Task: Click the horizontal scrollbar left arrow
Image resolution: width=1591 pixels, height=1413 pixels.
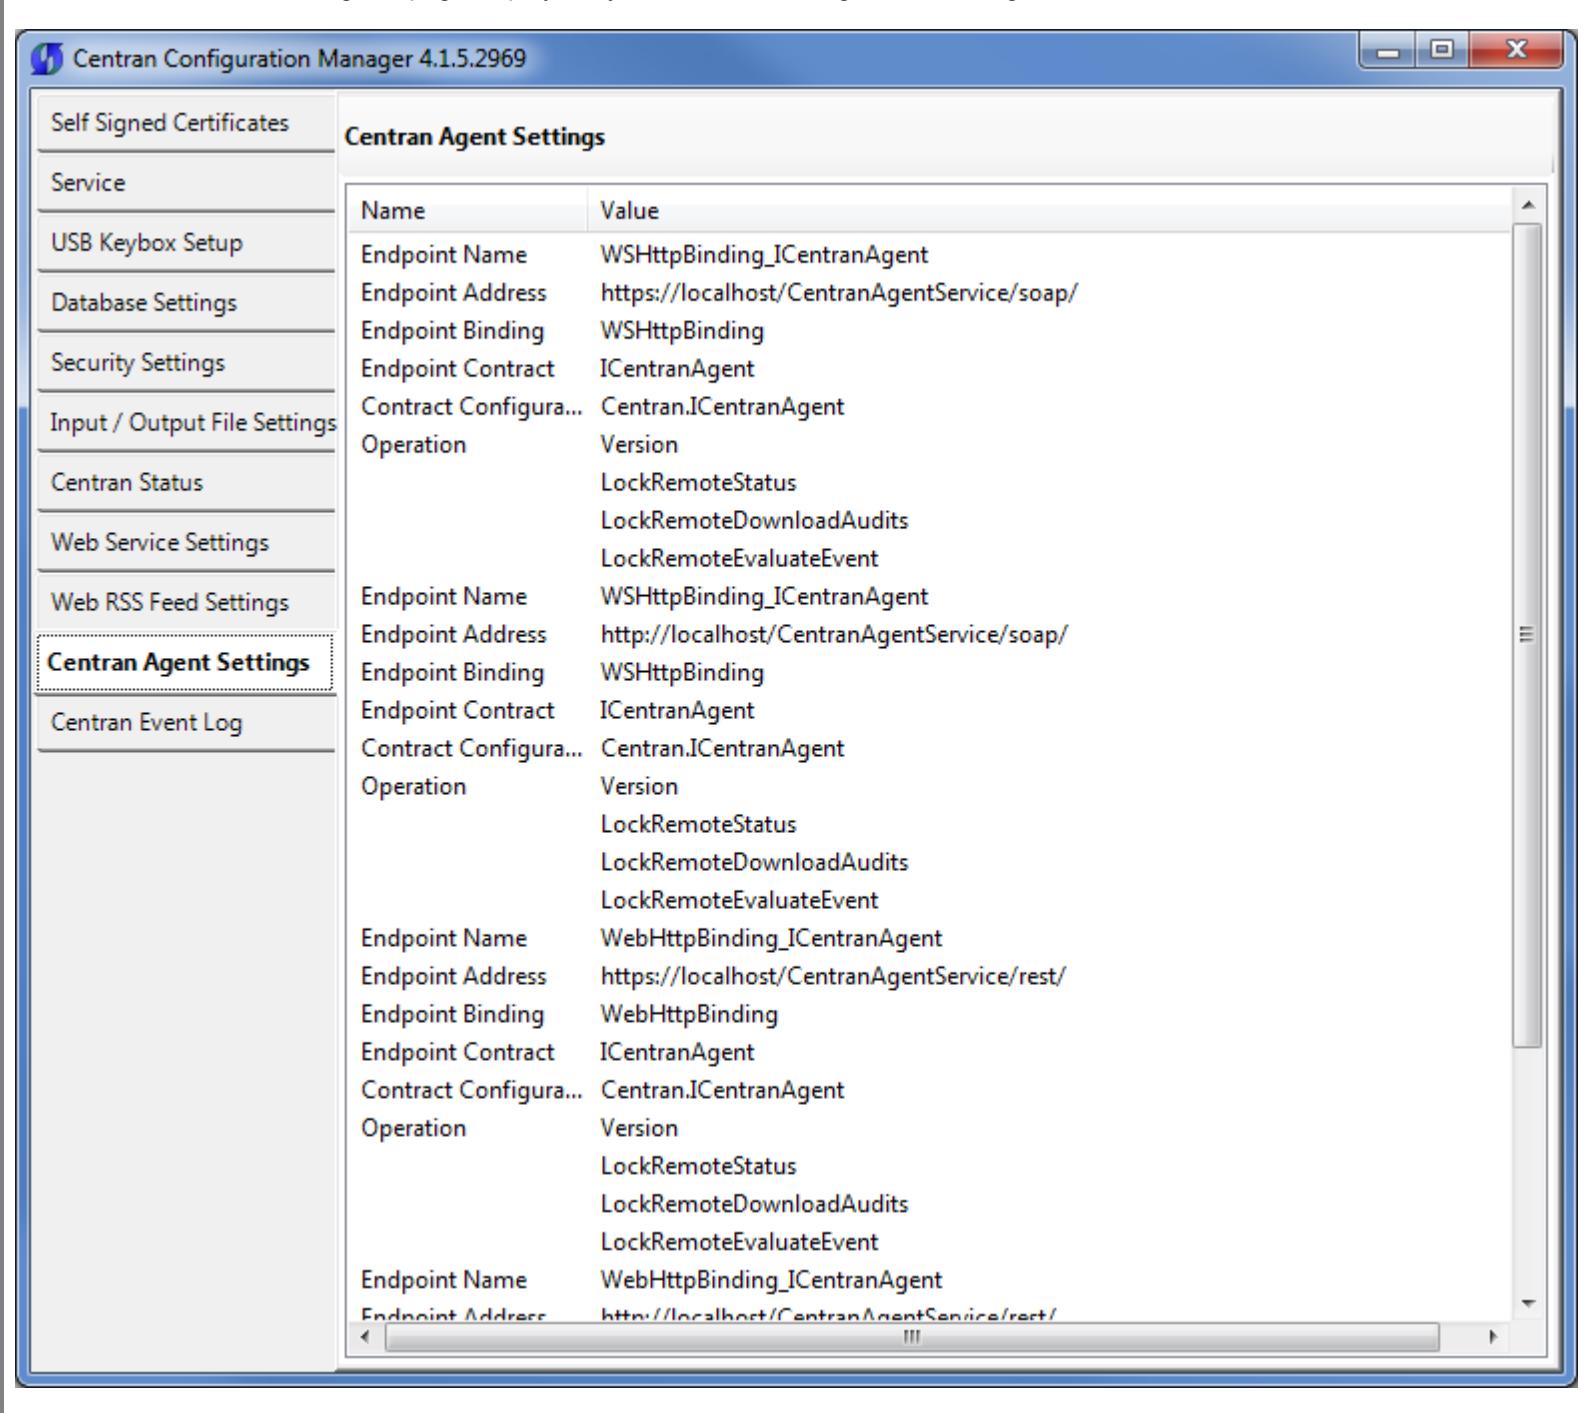Action: pyautogui.click(x=365, y=1336)
